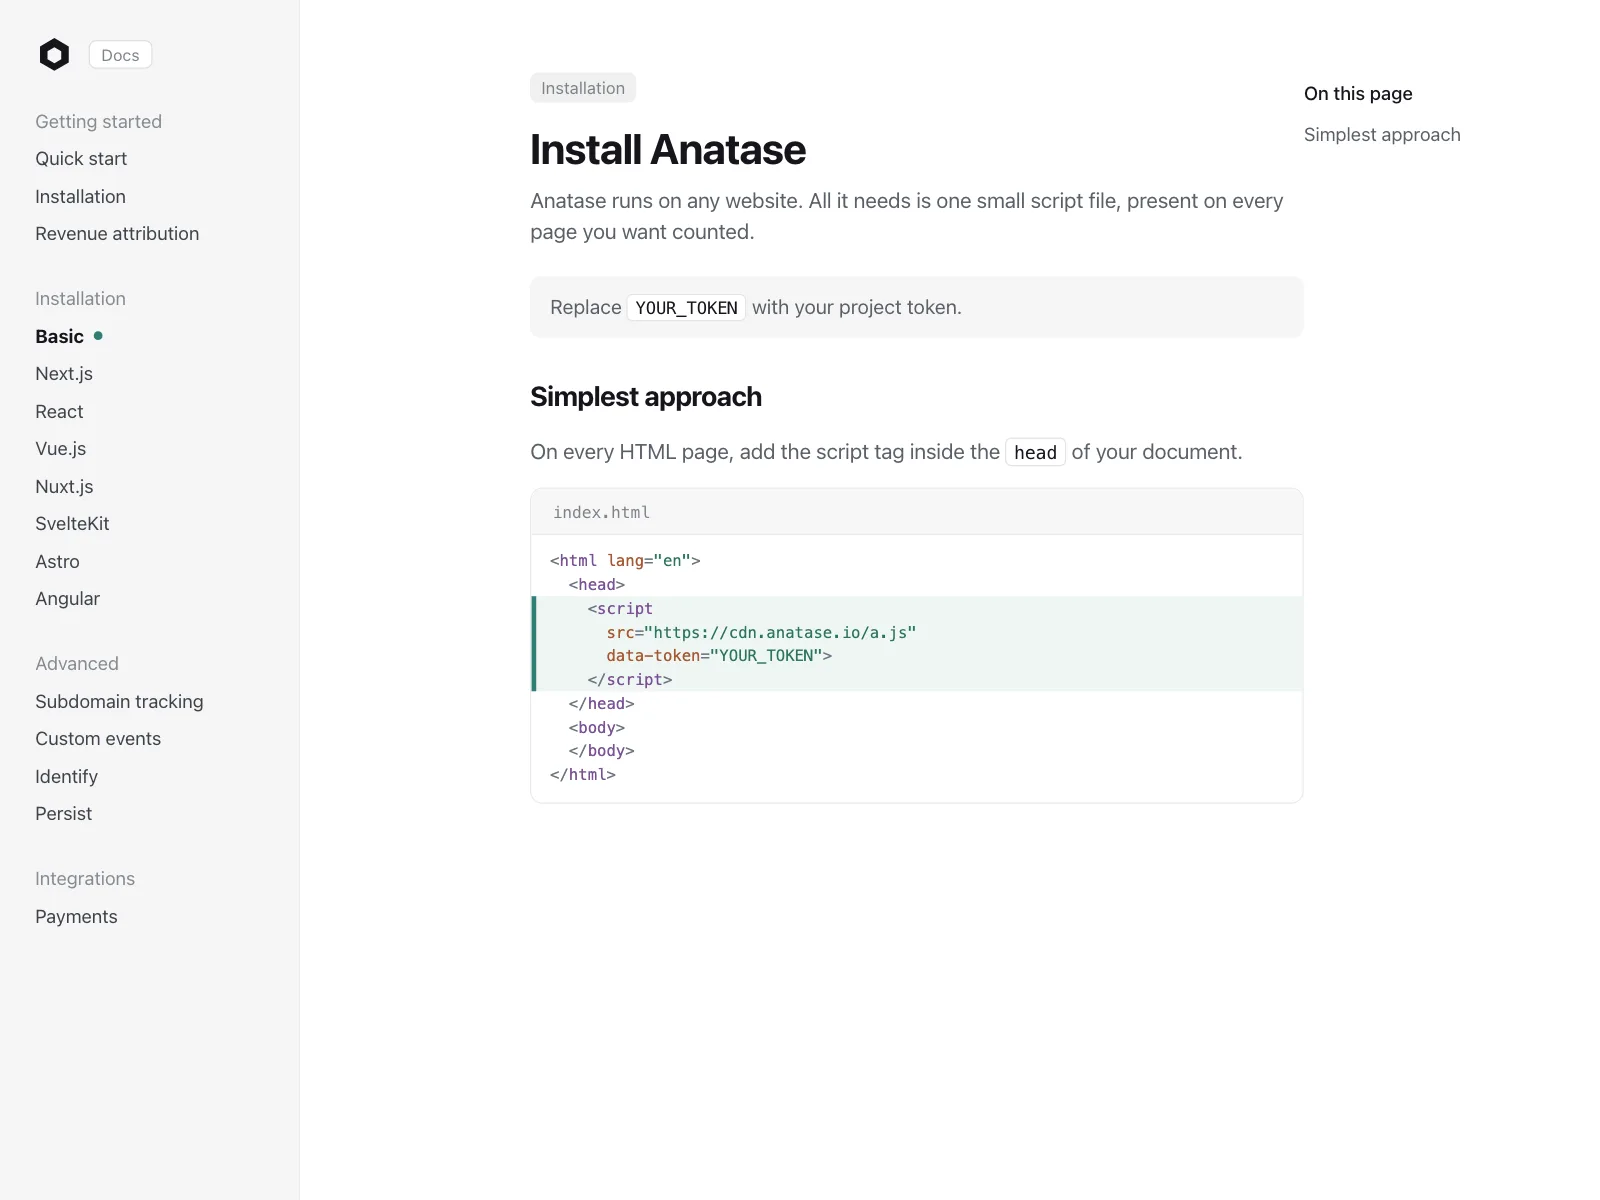
Task: Open Payments integration page
Action: (76, 917)
